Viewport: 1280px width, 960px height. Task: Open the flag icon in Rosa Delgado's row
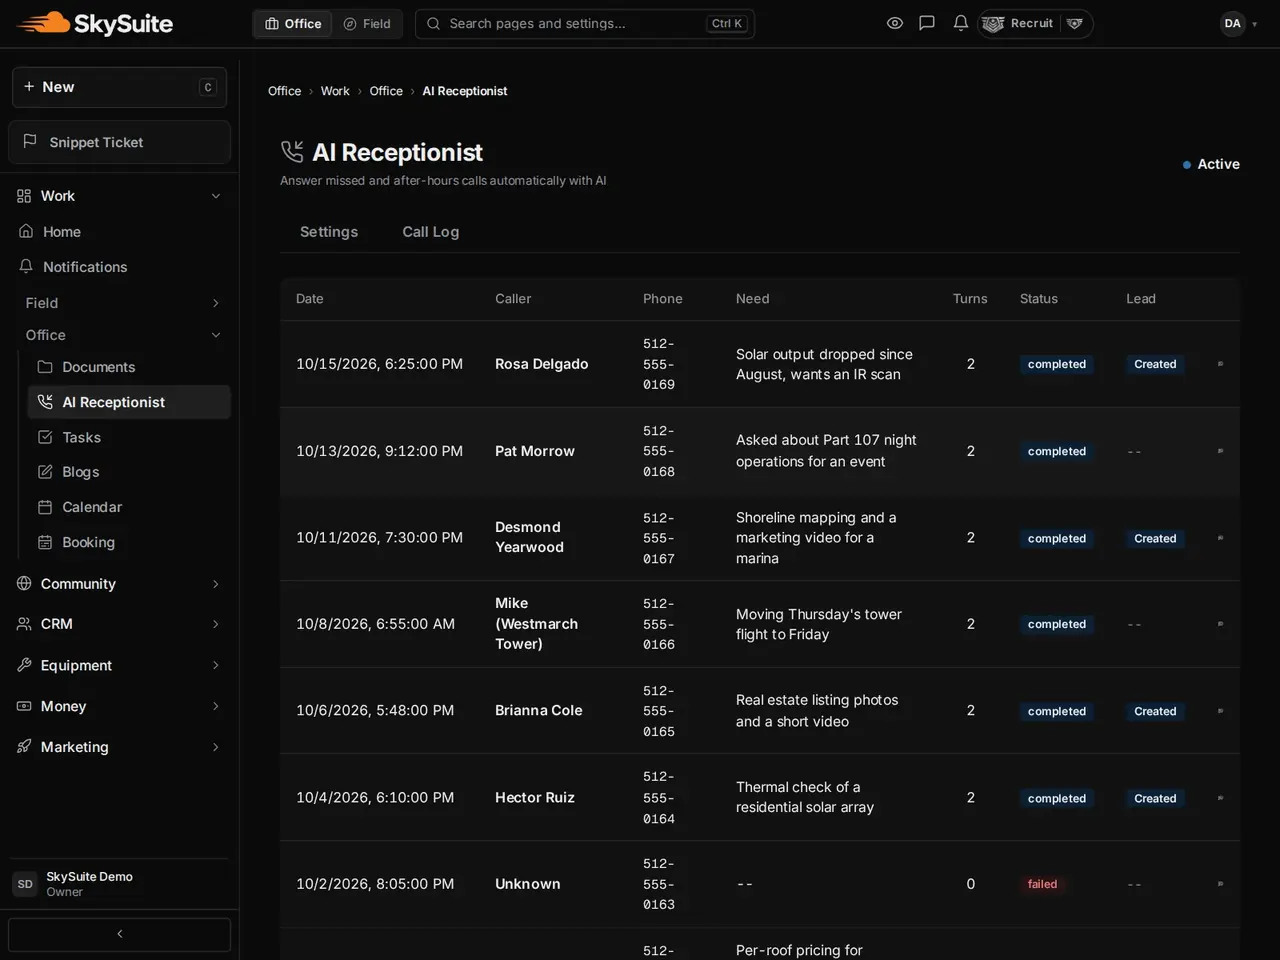tap(1220, 364)
